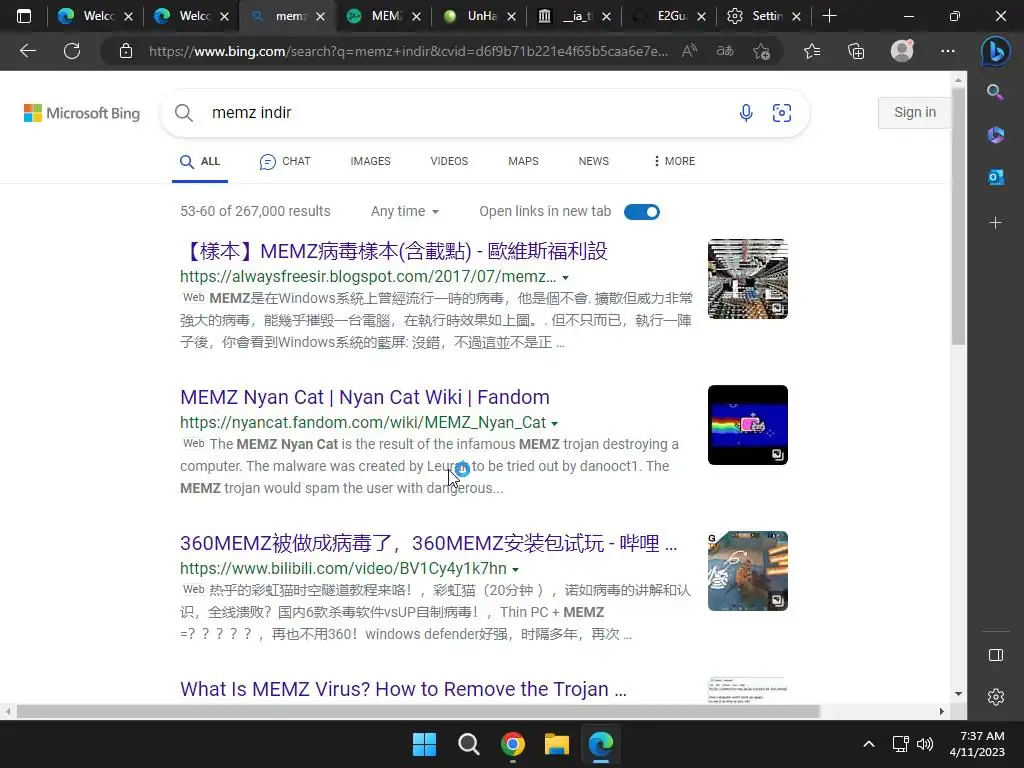
Task: Open the 360MEMZ bilibili video result
Action: [x=428, y=543]
